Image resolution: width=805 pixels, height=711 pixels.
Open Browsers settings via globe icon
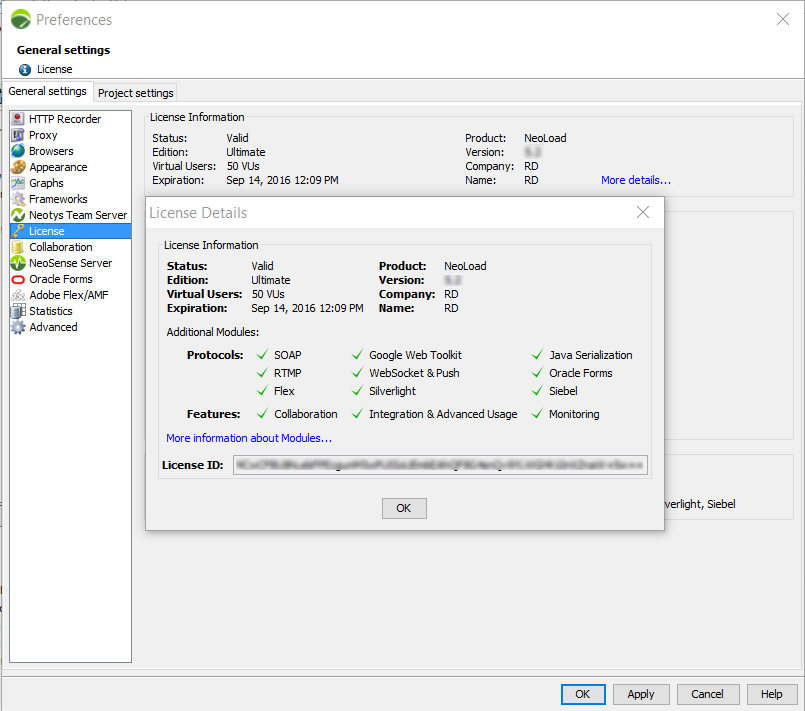point(18,151)
